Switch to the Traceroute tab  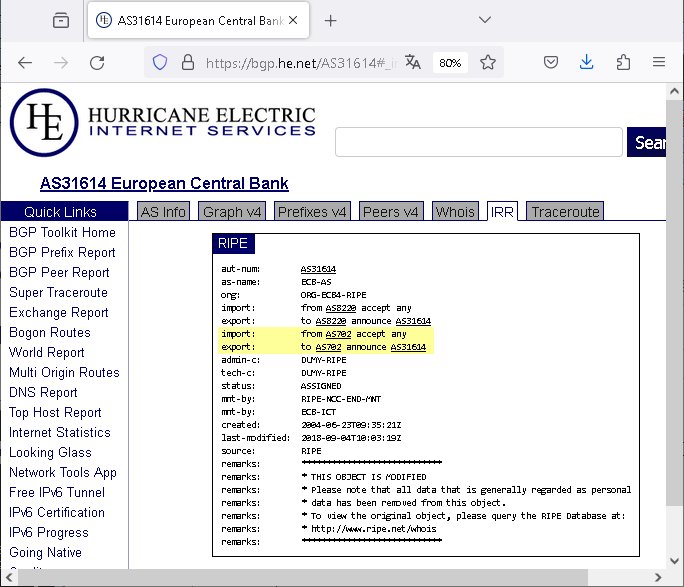pos(565,212)
